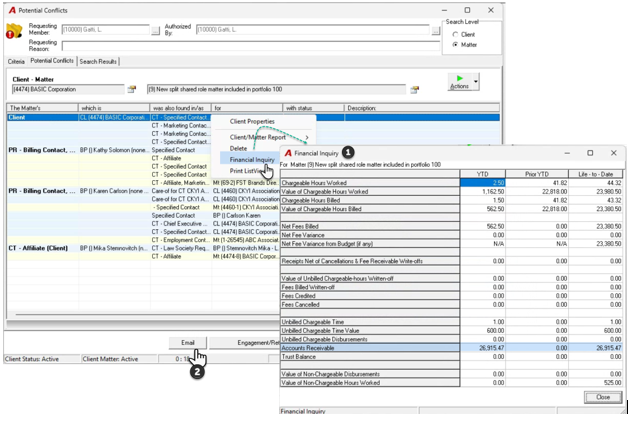Click the Description column header
The image size is (633, 423).
[422, 108]
